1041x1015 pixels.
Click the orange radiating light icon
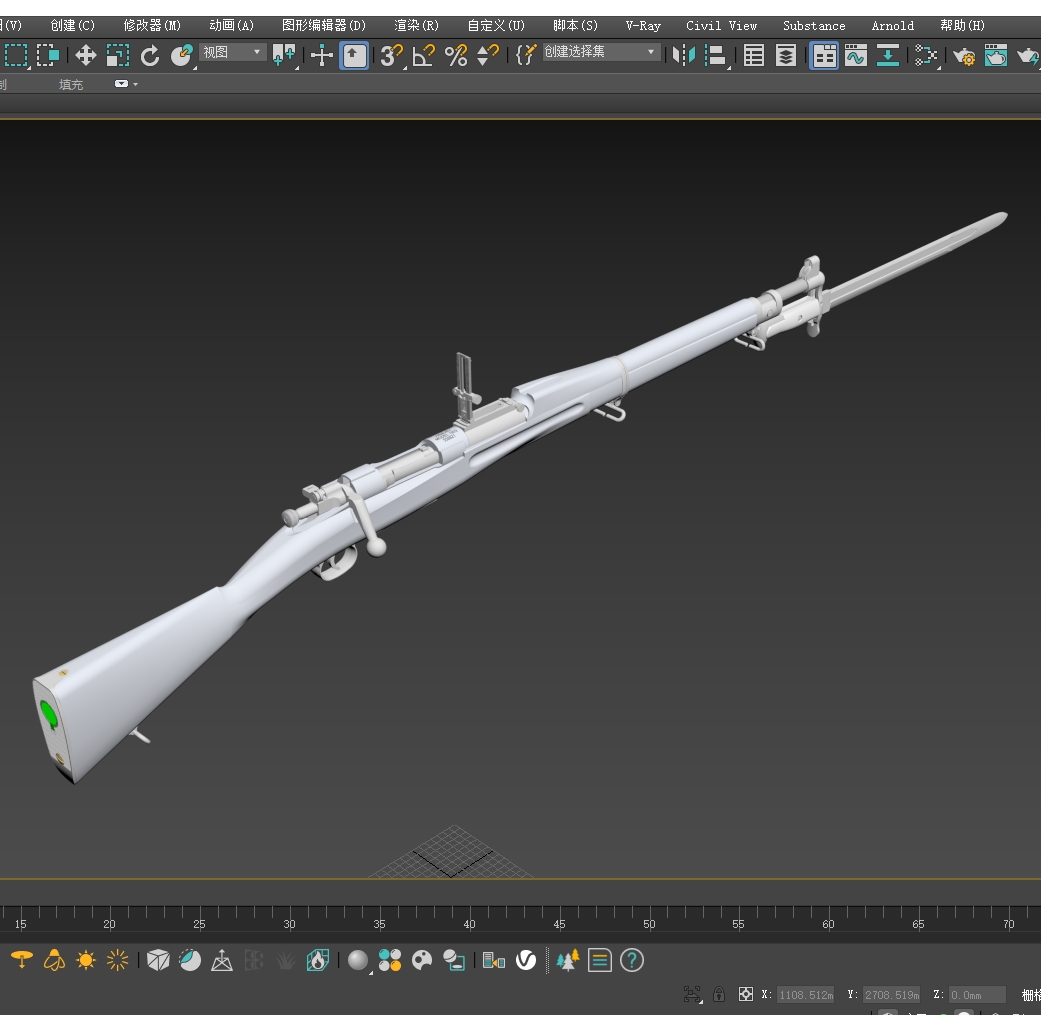click(x=118, y=960)
